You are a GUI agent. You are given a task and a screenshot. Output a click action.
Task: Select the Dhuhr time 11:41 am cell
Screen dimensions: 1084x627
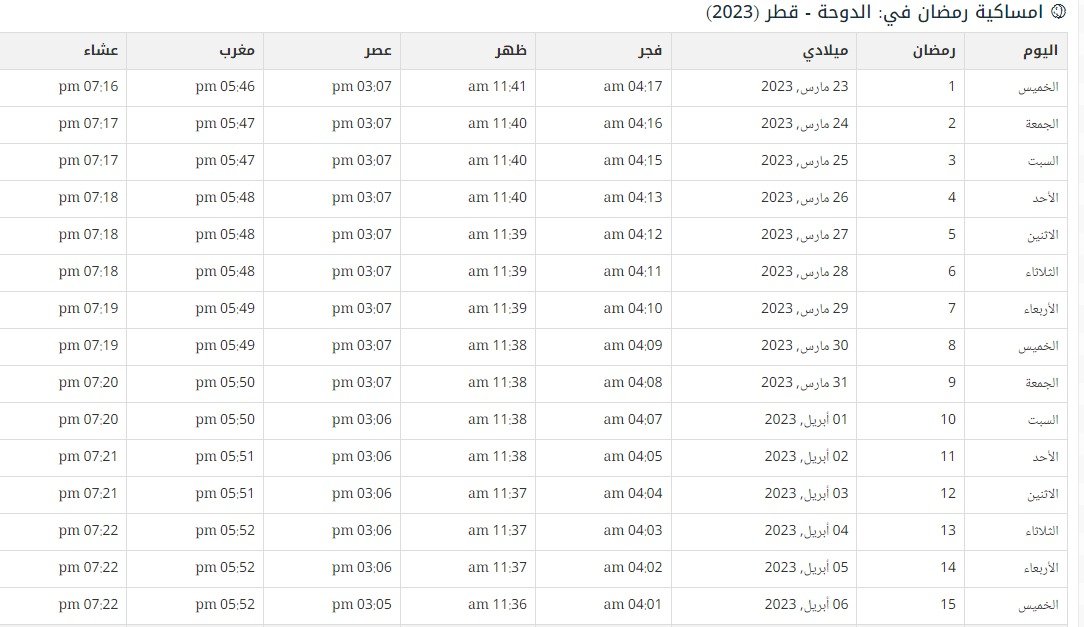[x=497, y=87]
